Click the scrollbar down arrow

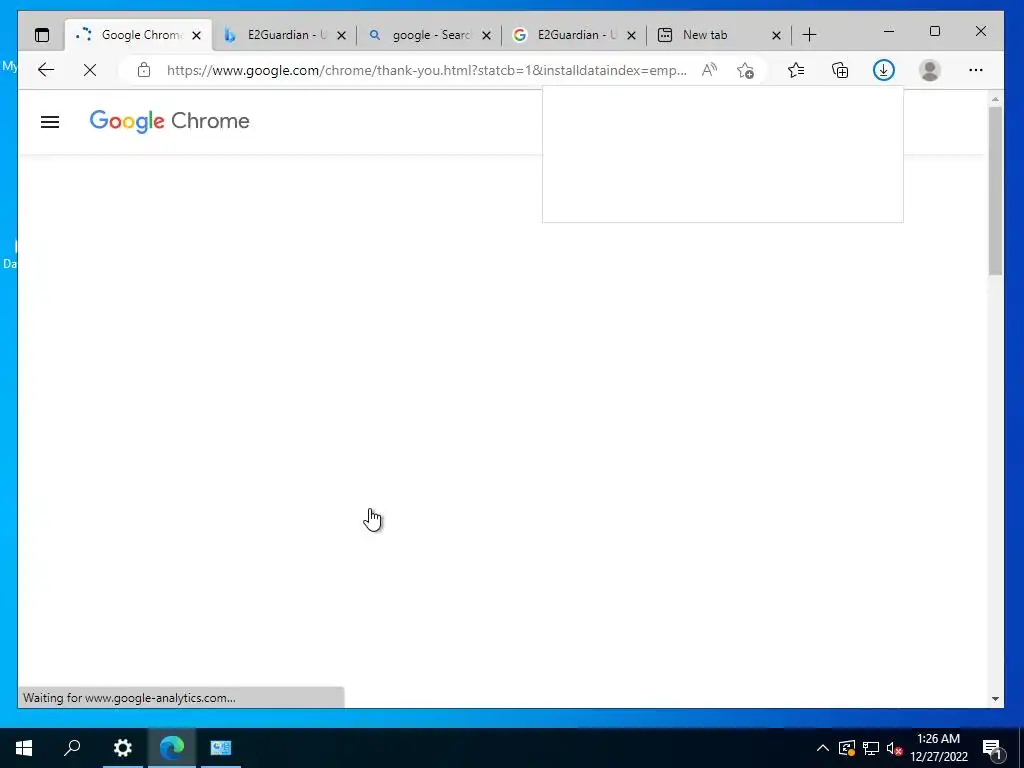click(995, 699)
